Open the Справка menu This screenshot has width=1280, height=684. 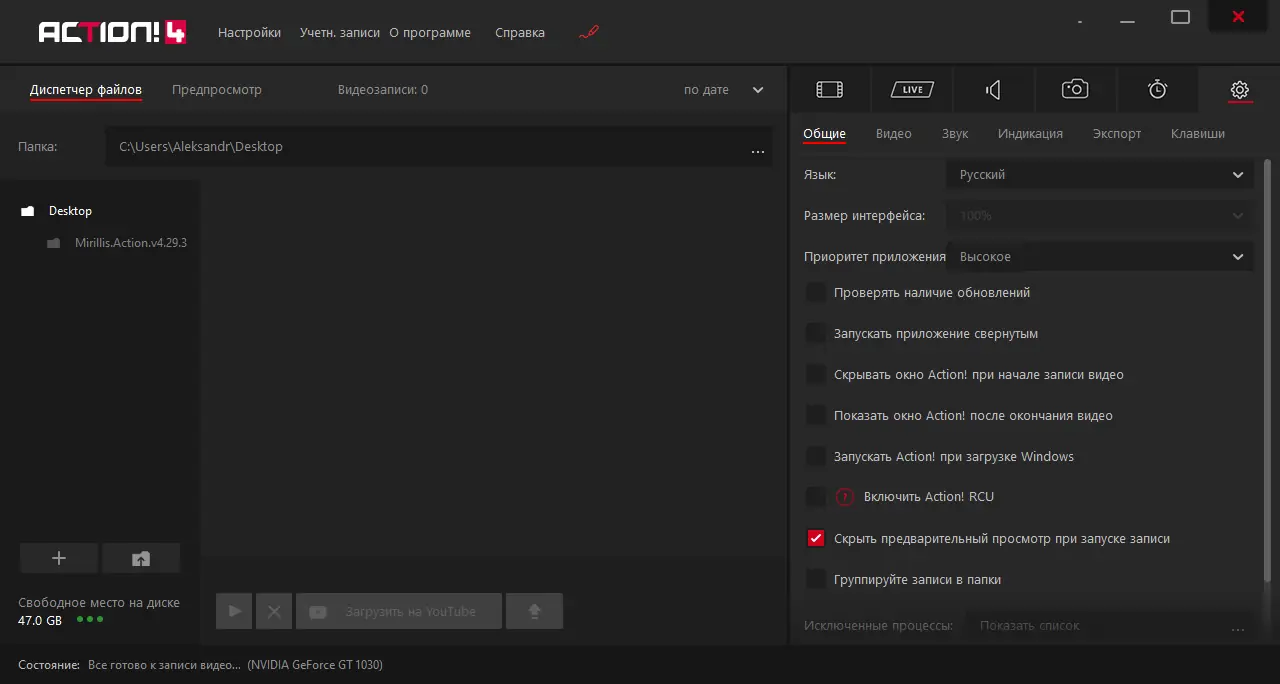(520, 33)
